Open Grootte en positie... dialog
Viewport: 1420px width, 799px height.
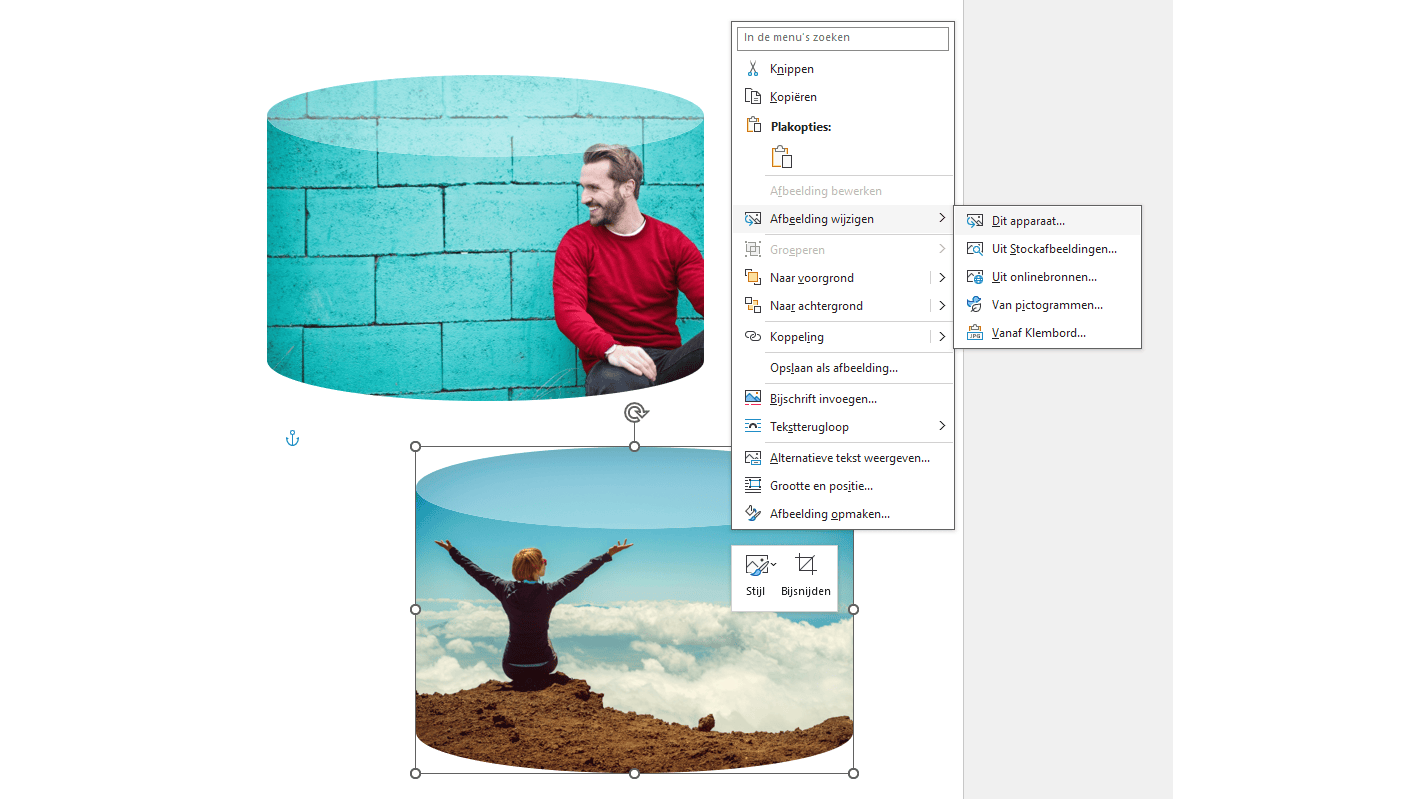click(842, 486)
